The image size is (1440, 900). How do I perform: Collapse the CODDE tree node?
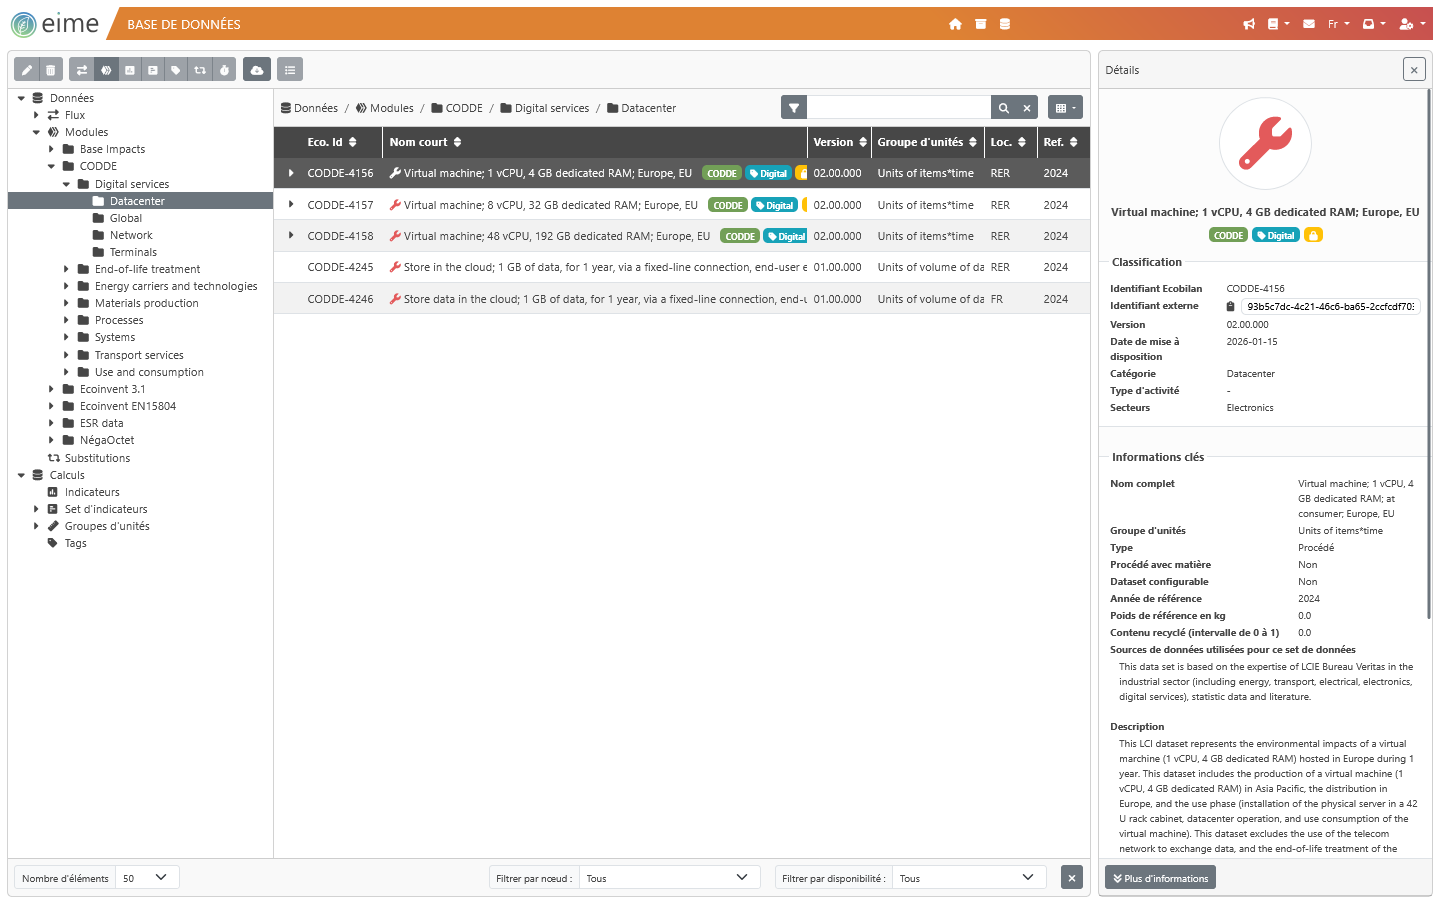(51, 166)
